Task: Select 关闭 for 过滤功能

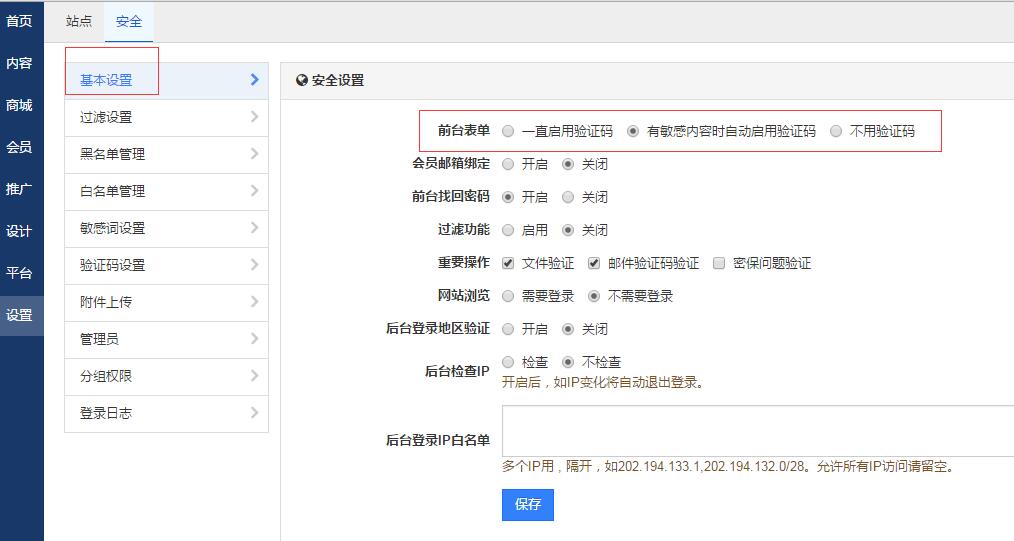Action: [568, 230]
